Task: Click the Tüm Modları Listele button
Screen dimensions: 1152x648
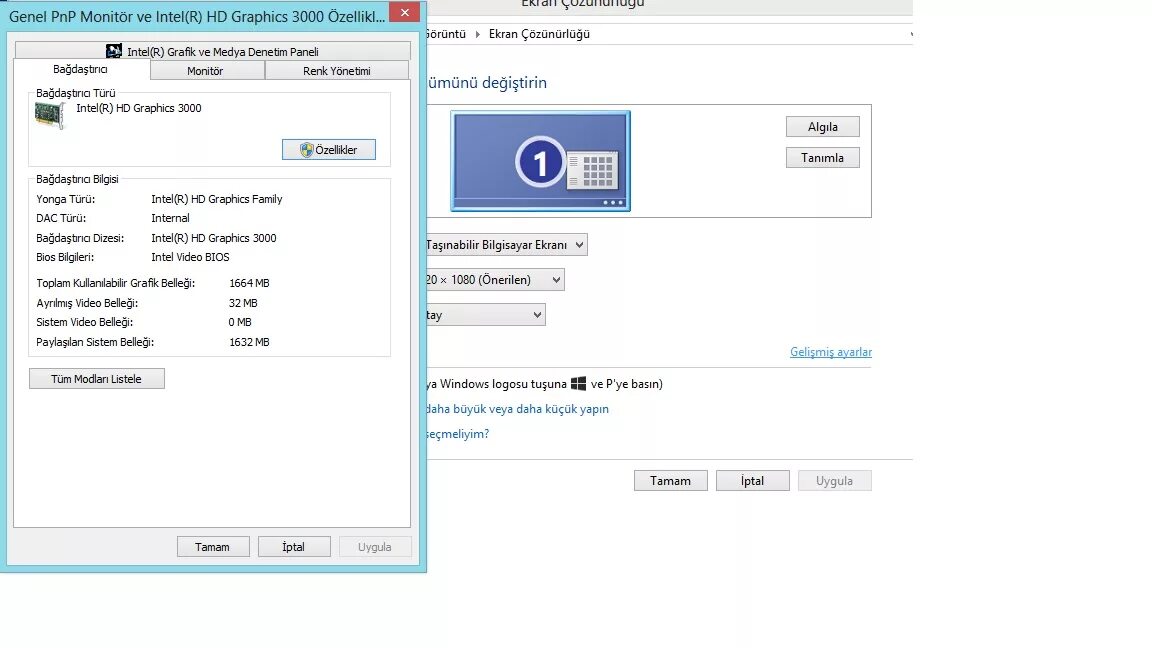Action: 96,378
